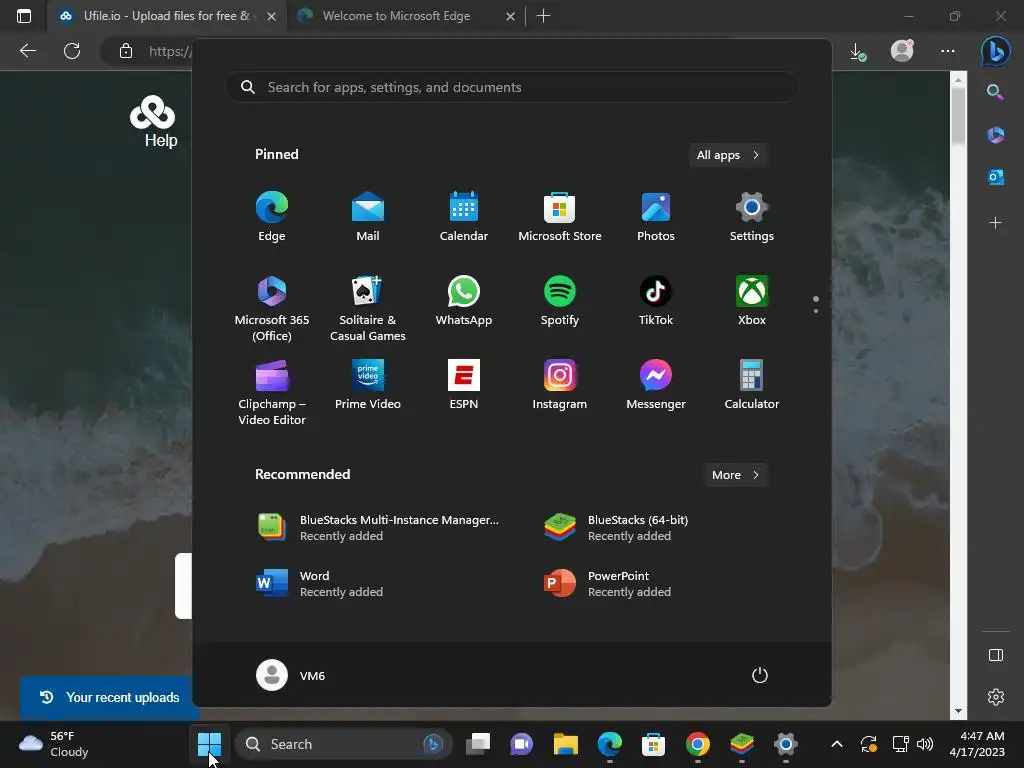Open Edge sidebar search
Viewport: 1024px width, 768px height.
pos(995,92)
